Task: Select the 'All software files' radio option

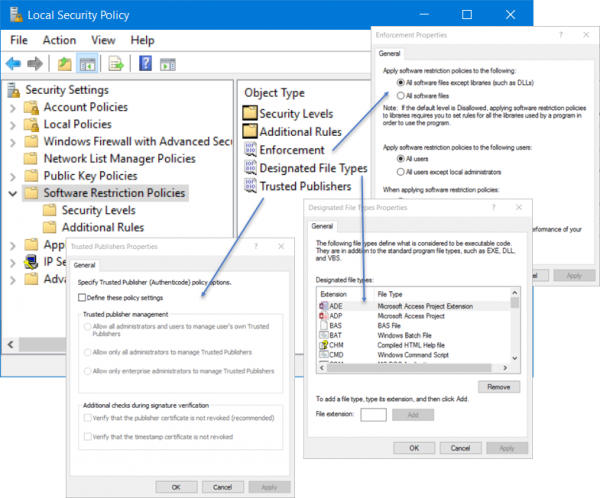Action: [x=401, y=95]
